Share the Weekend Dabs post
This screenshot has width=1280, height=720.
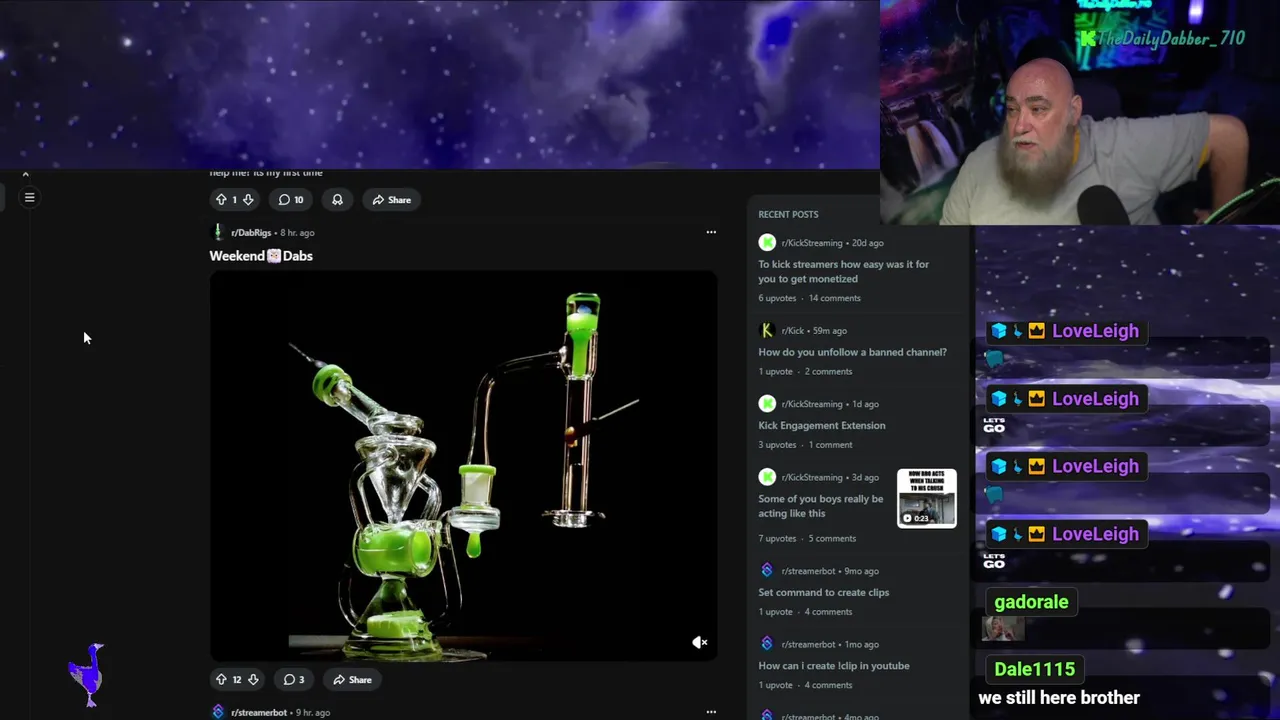[352, 680]
